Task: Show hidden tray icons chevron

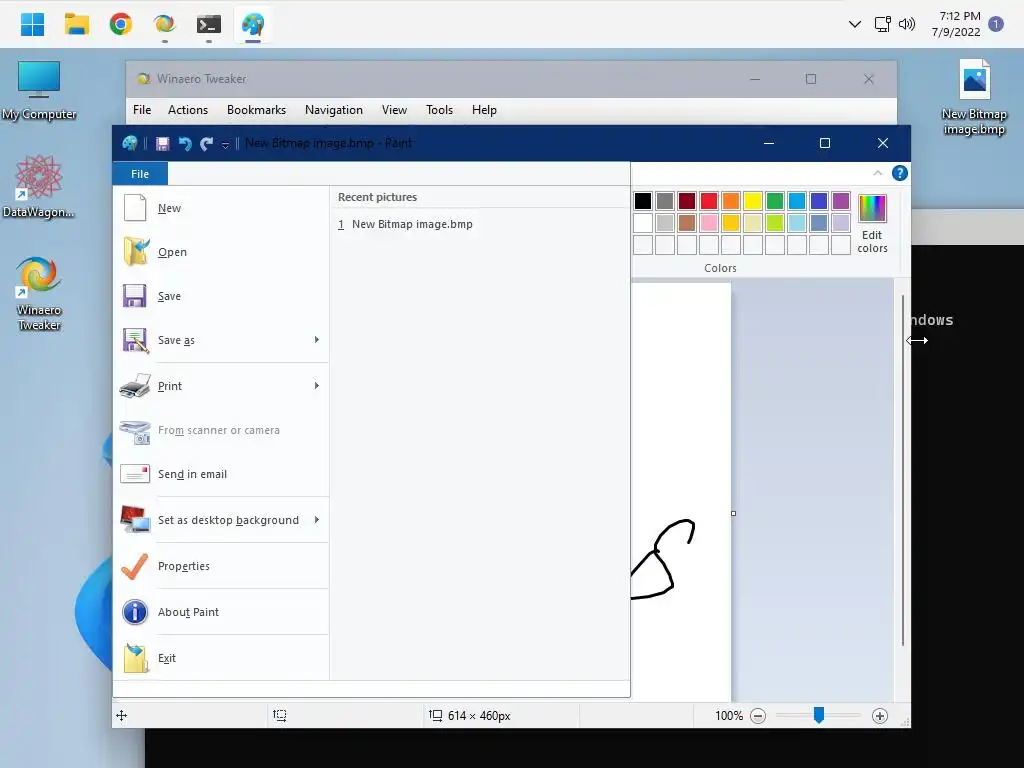Action: (x=854, y=24)
